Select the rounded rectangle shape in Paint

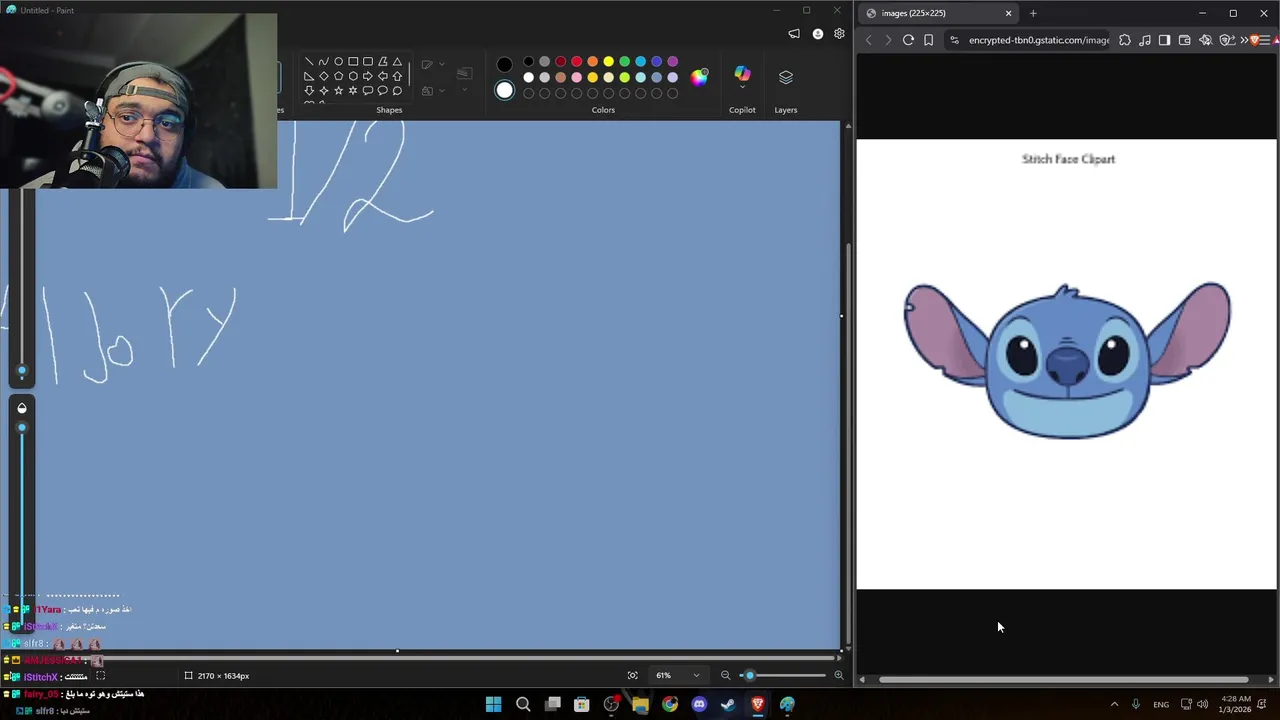(x=368, y=61)
